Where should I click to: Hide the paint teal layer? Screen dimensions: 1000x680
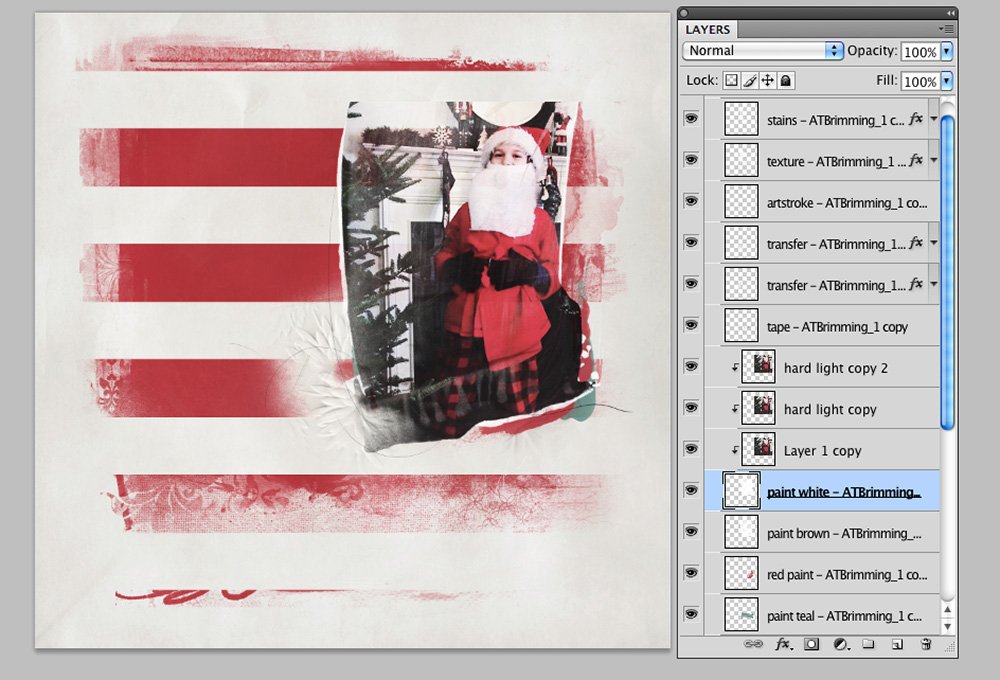(x=691, y=614)
